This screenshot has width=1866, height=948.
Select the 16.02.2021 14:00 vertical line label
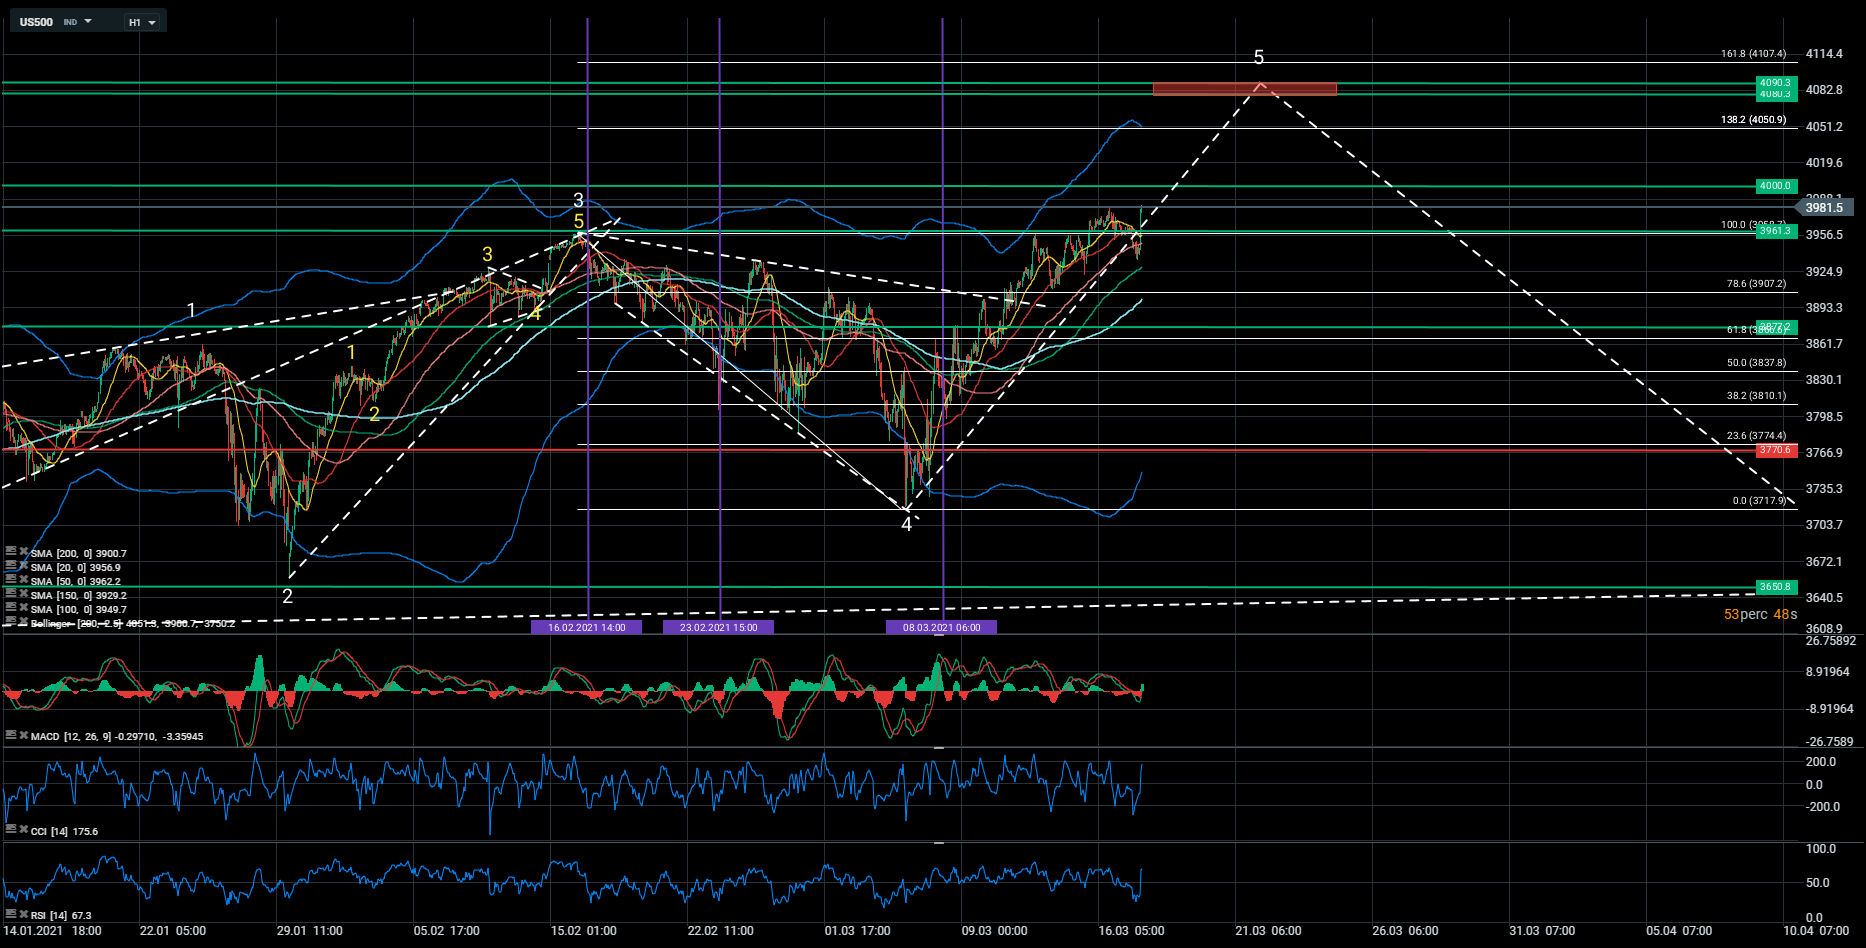click(586, 628)
